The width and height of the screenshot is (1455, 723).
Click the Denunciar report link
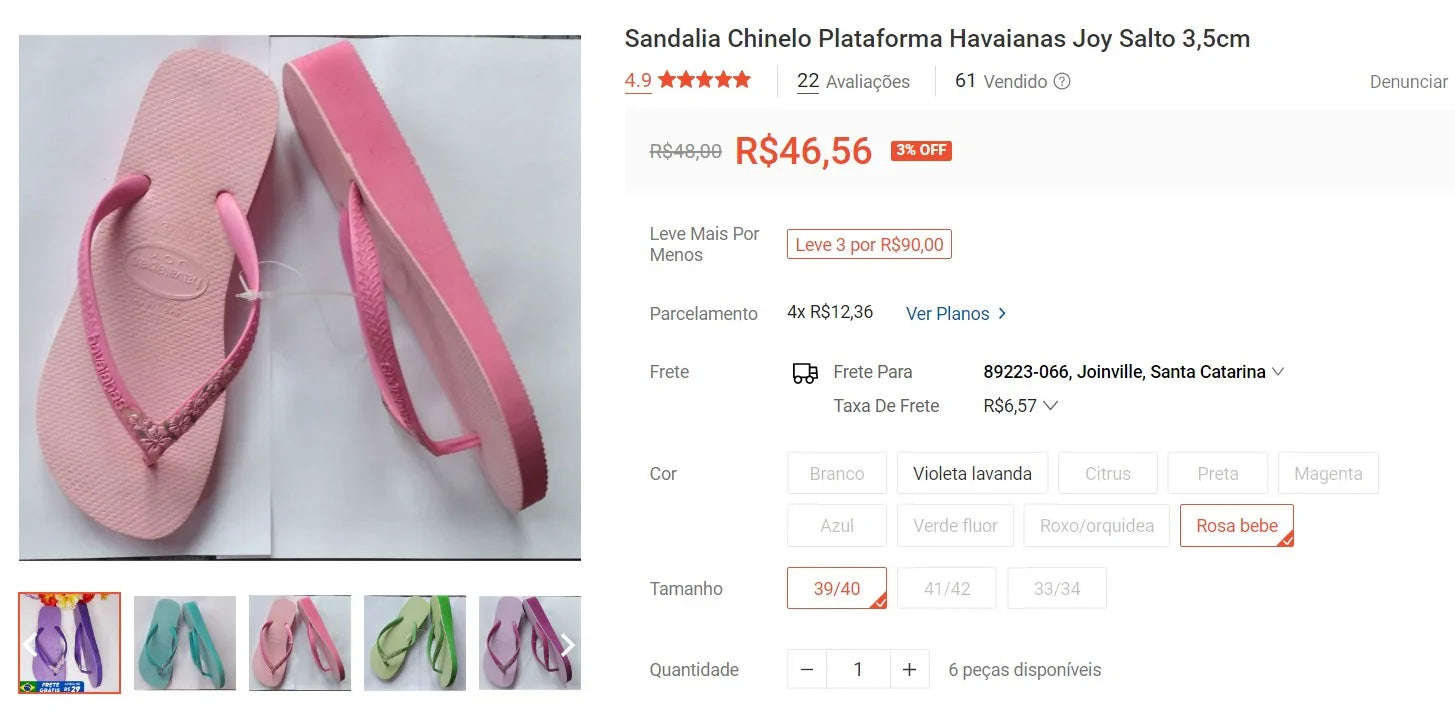tap(1408, 82)
